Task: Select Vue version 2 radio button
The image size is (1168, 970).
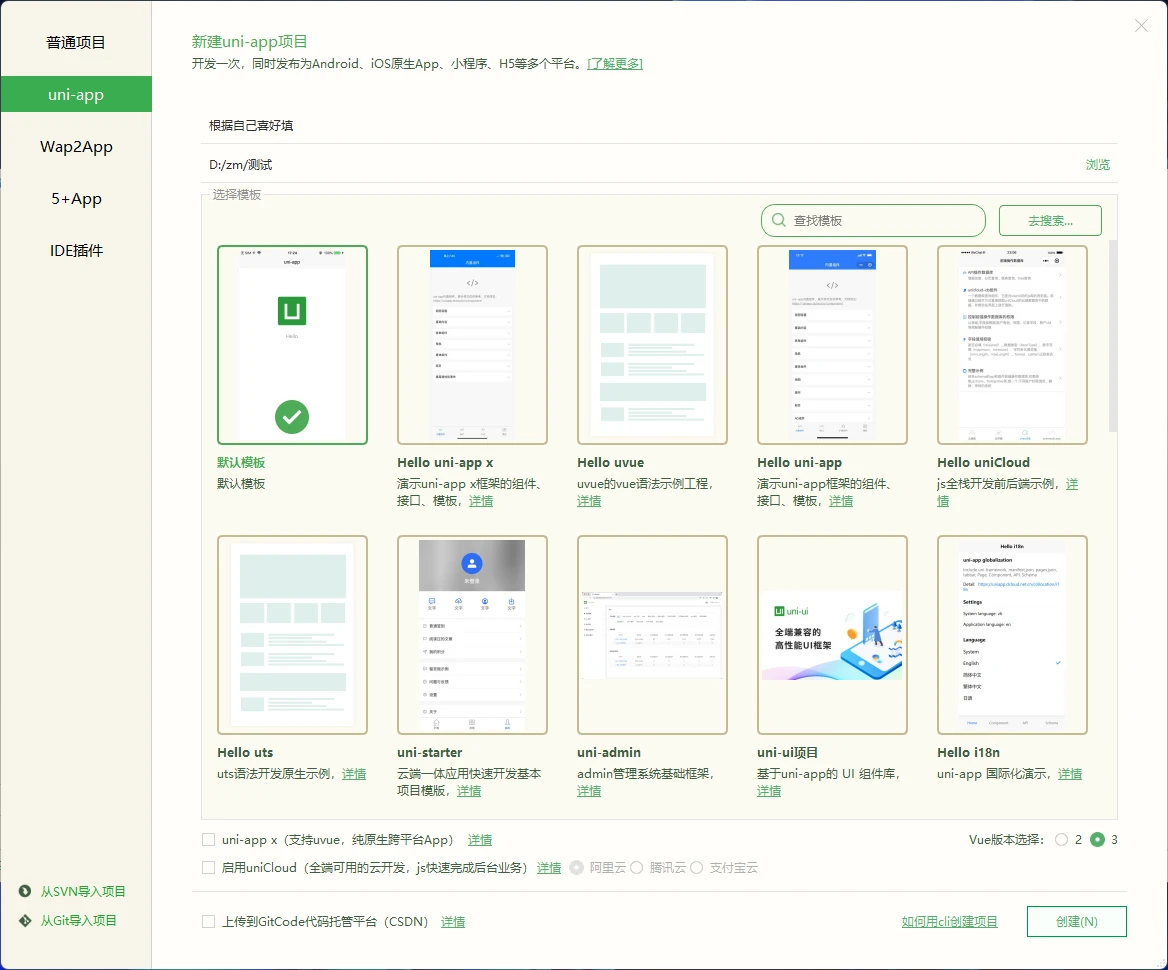Action: coord(1062,841)
